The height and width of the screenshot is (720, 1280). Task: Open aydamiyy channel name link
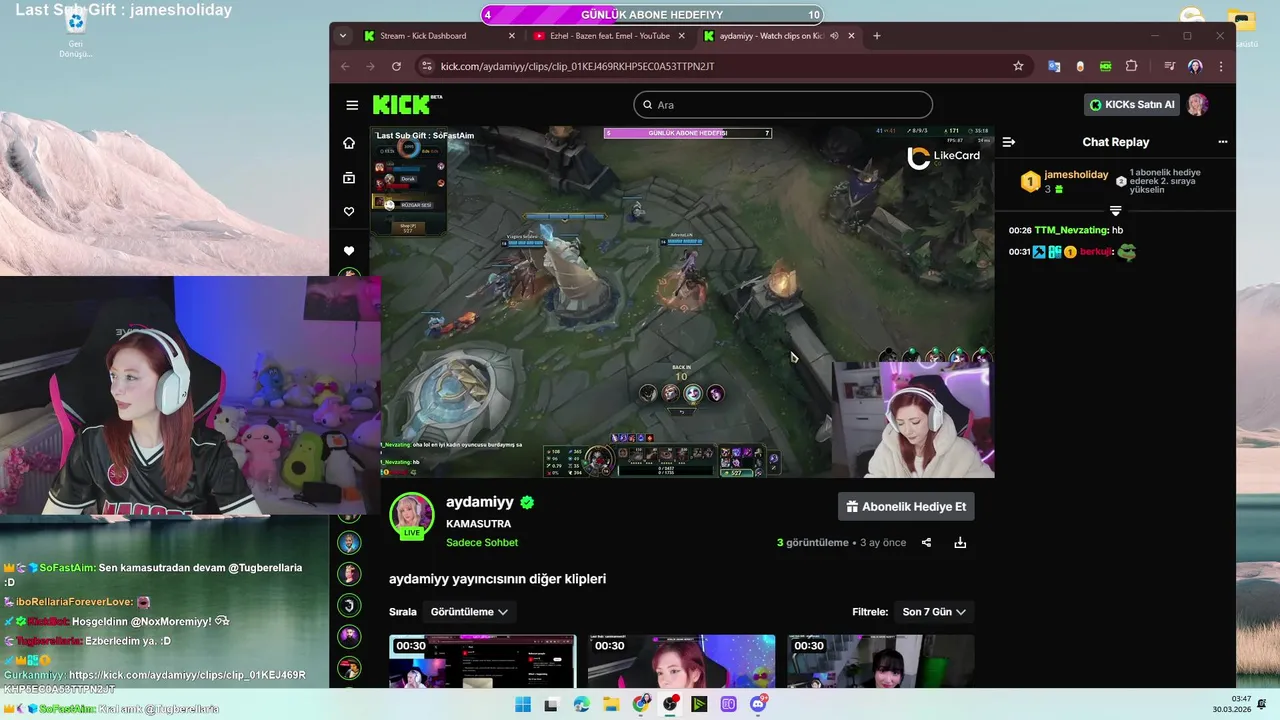(480, 502)
